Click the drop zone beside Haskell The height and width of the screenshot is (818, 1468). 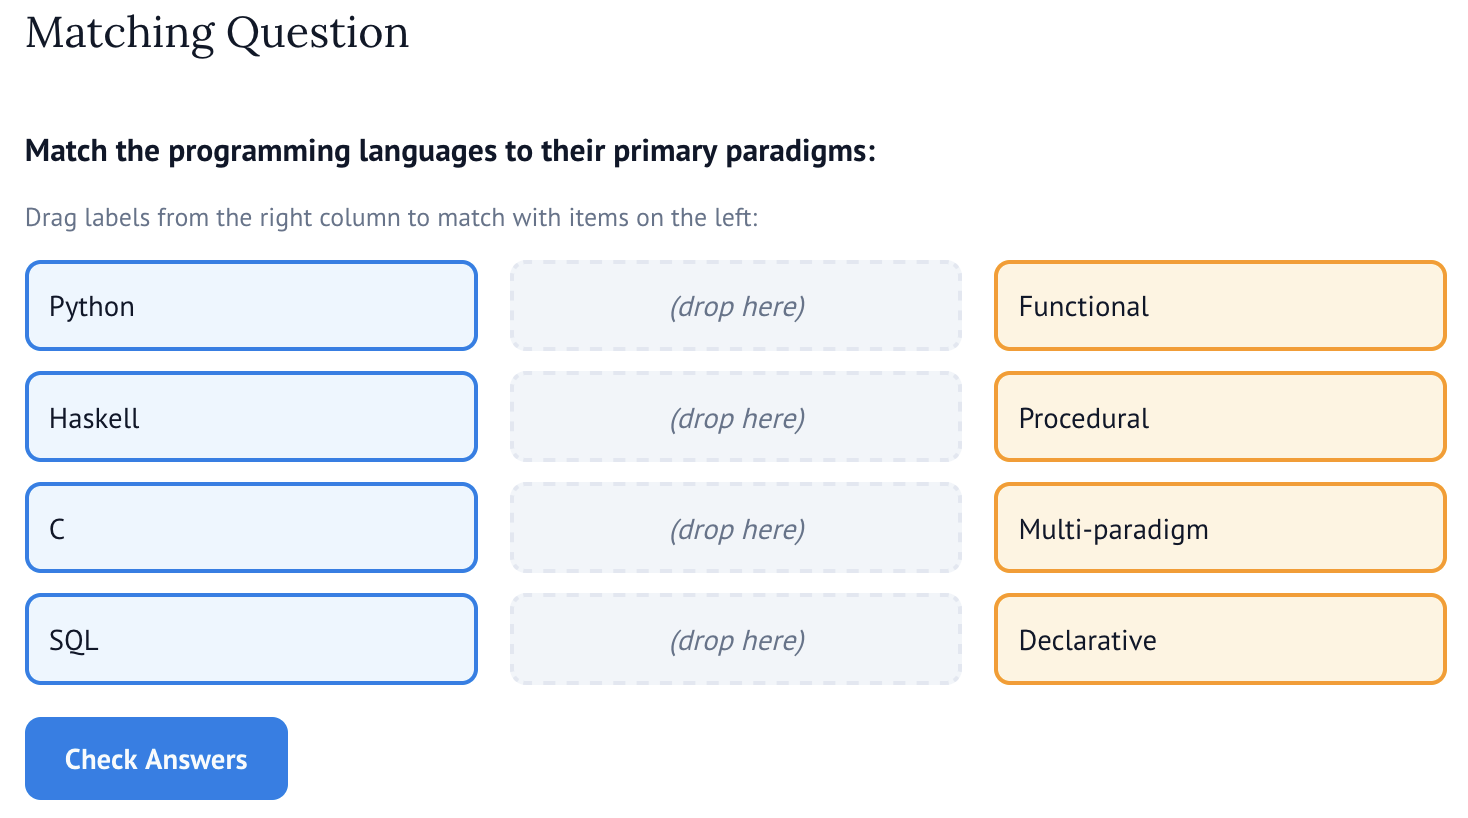[x=736, y=417]
